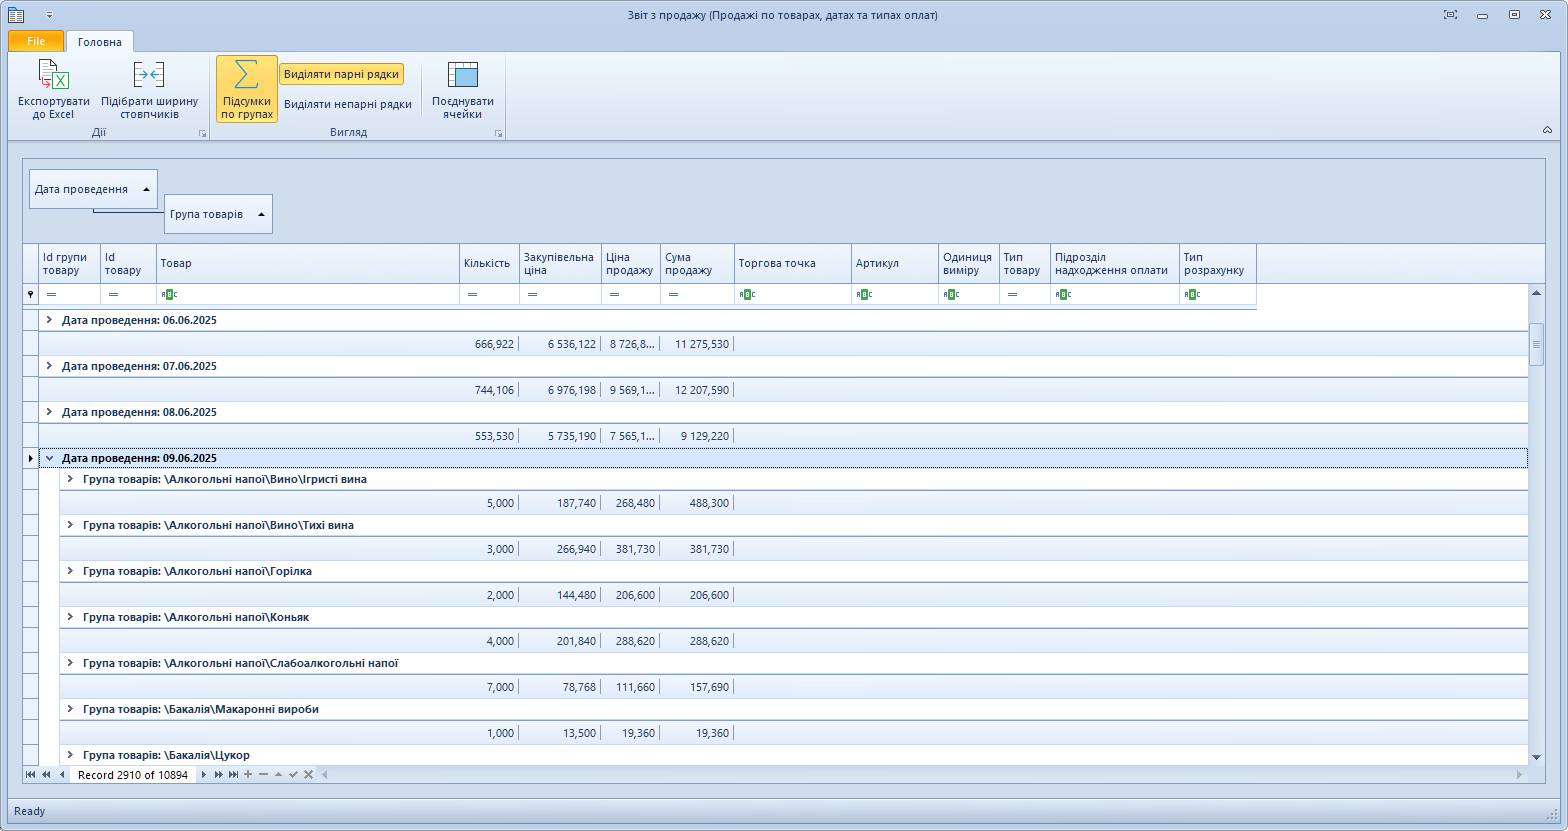
Task: Expand the Коньяк product group
Action: tap(70, 617)
